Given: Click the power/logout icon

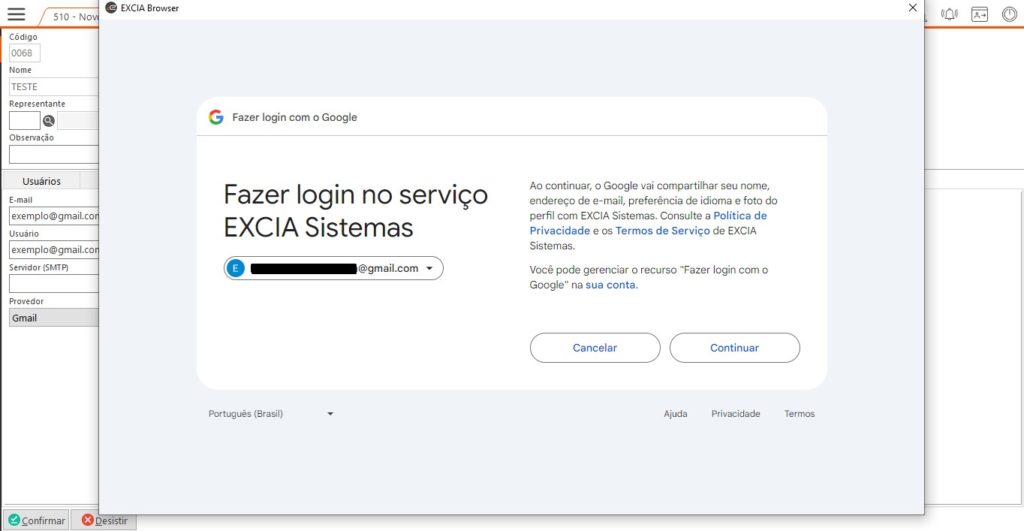Looking at the screenshot, I should coord(1010,14).
